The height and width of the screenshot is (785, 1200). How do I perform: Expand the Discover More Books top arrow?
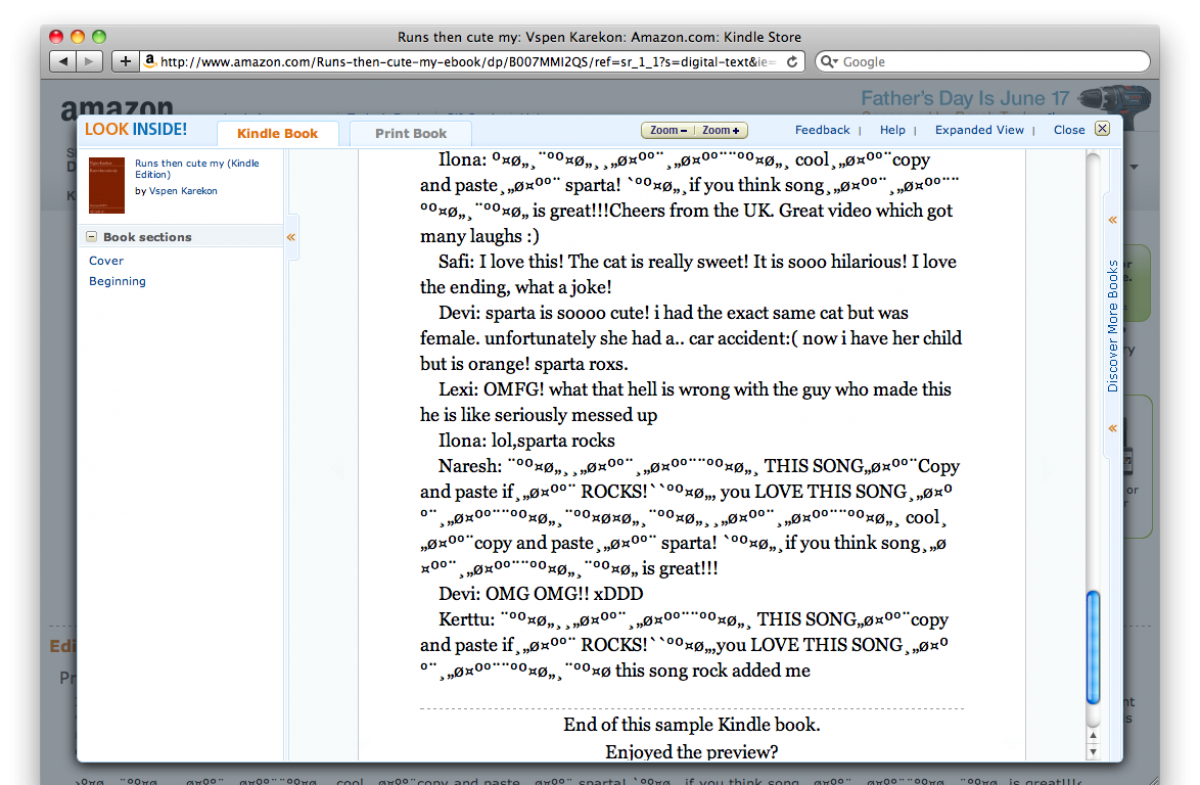pyautogui.click(x=1112, y=220)
